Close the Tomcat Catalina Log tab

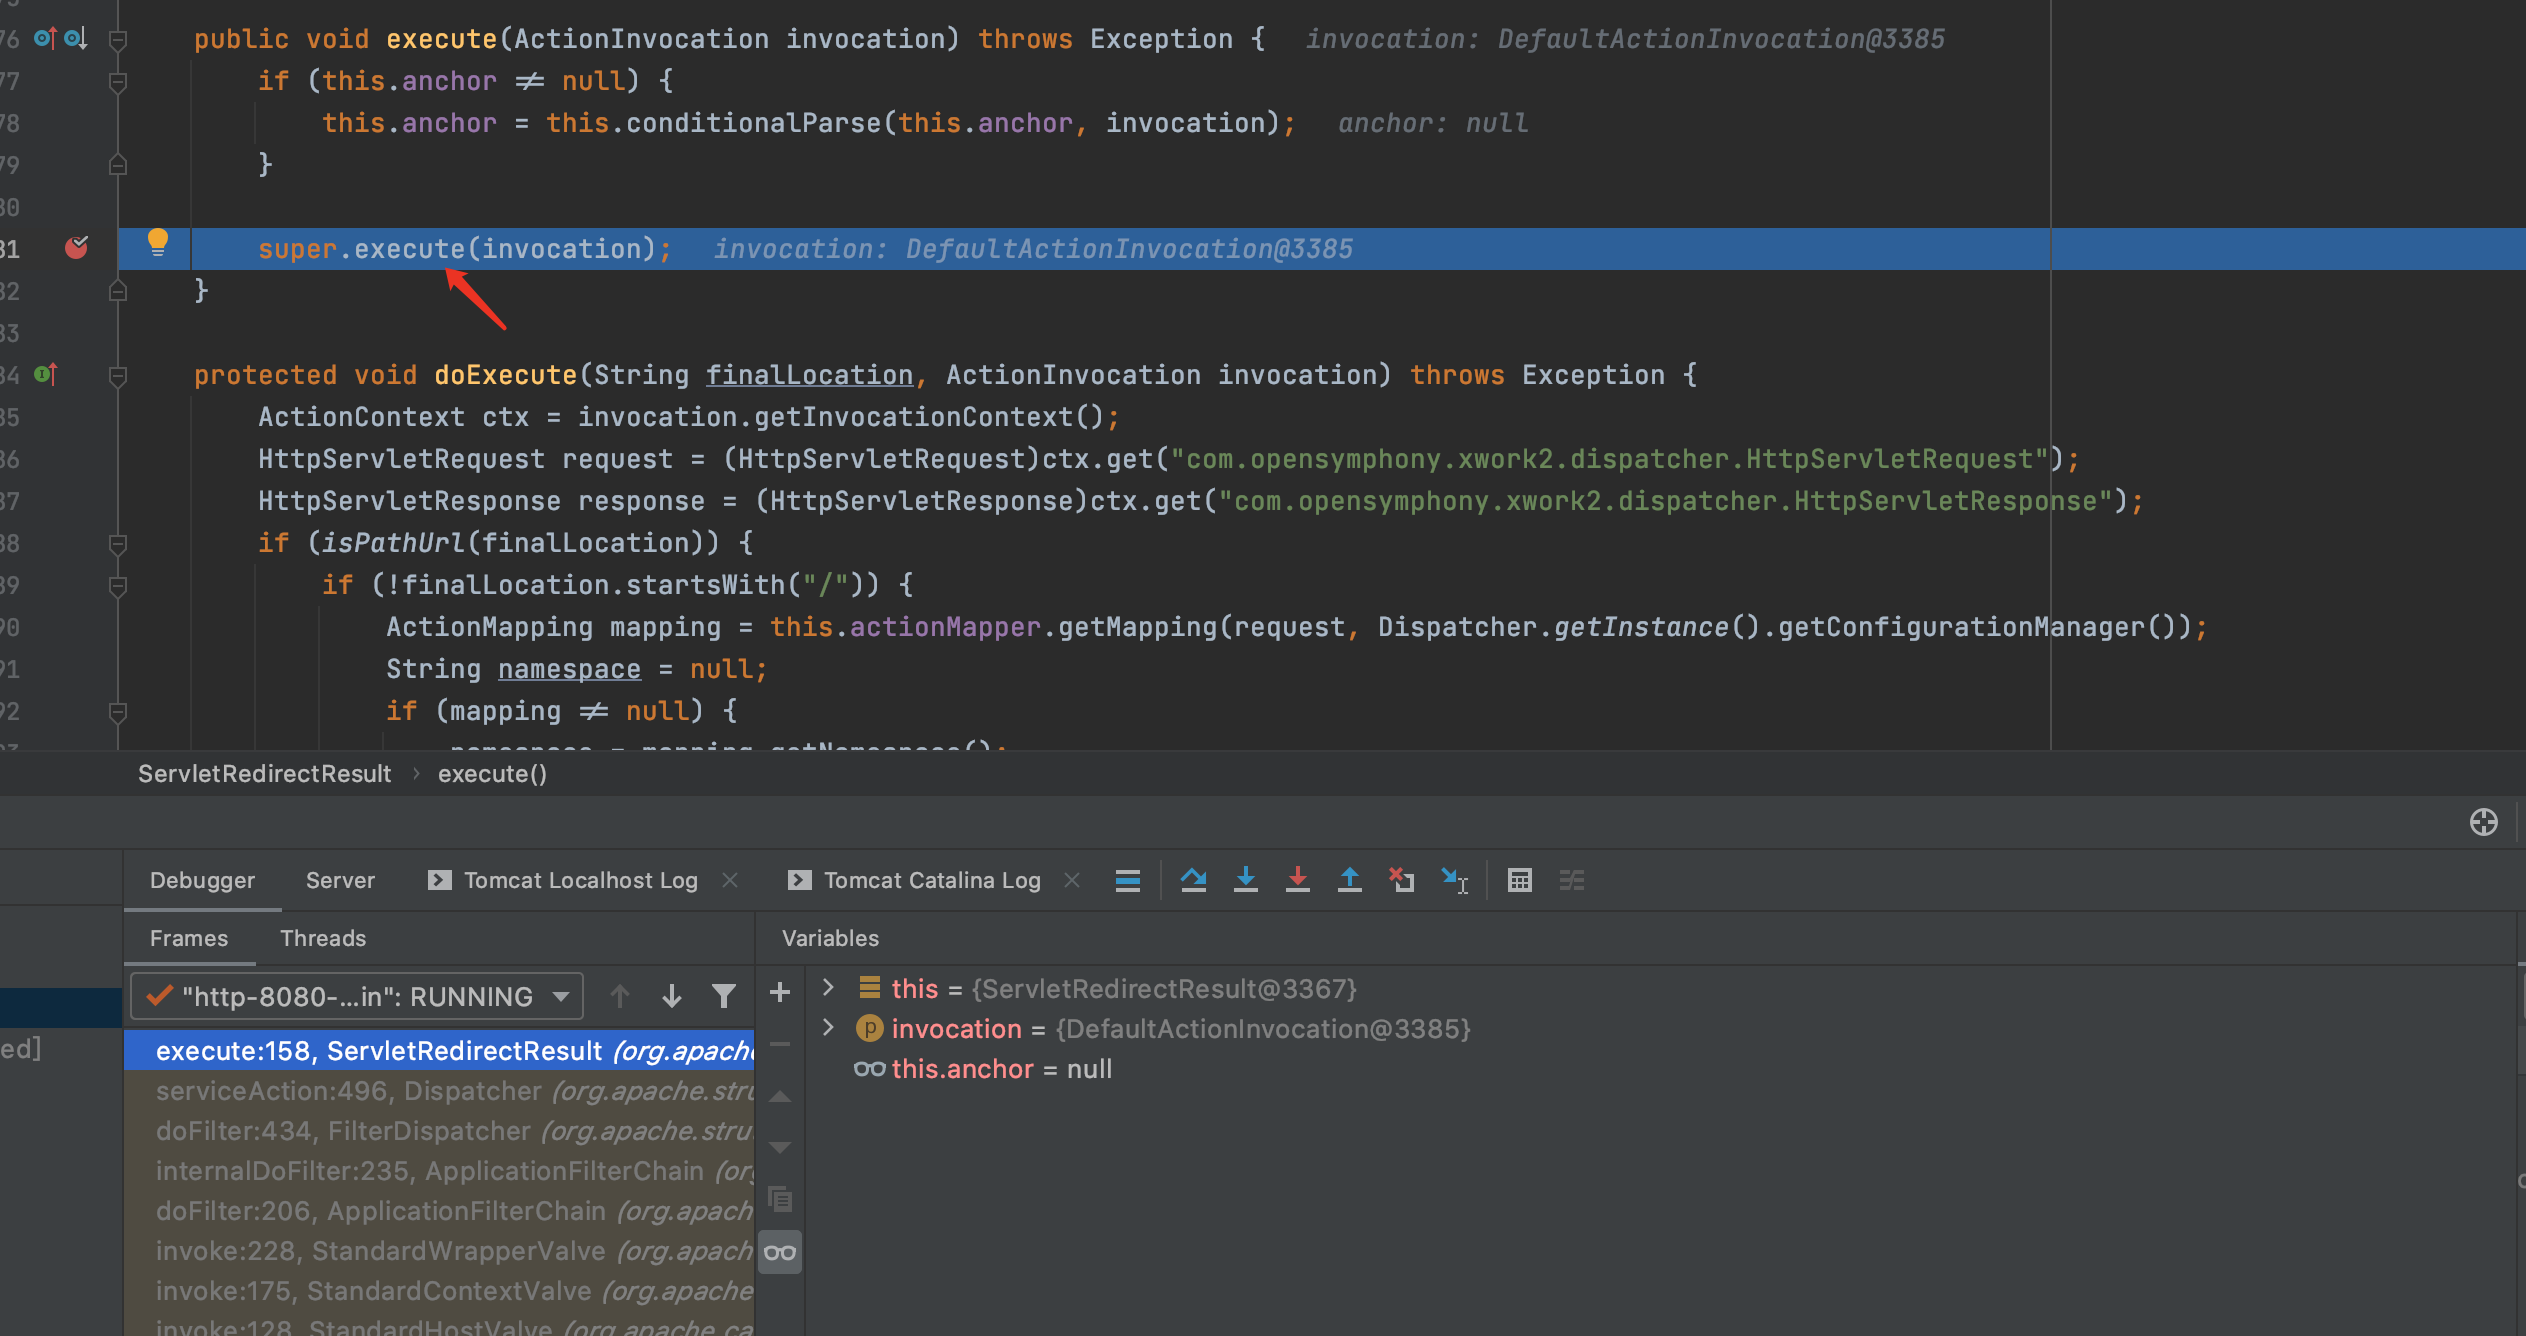click(1072, 880)
